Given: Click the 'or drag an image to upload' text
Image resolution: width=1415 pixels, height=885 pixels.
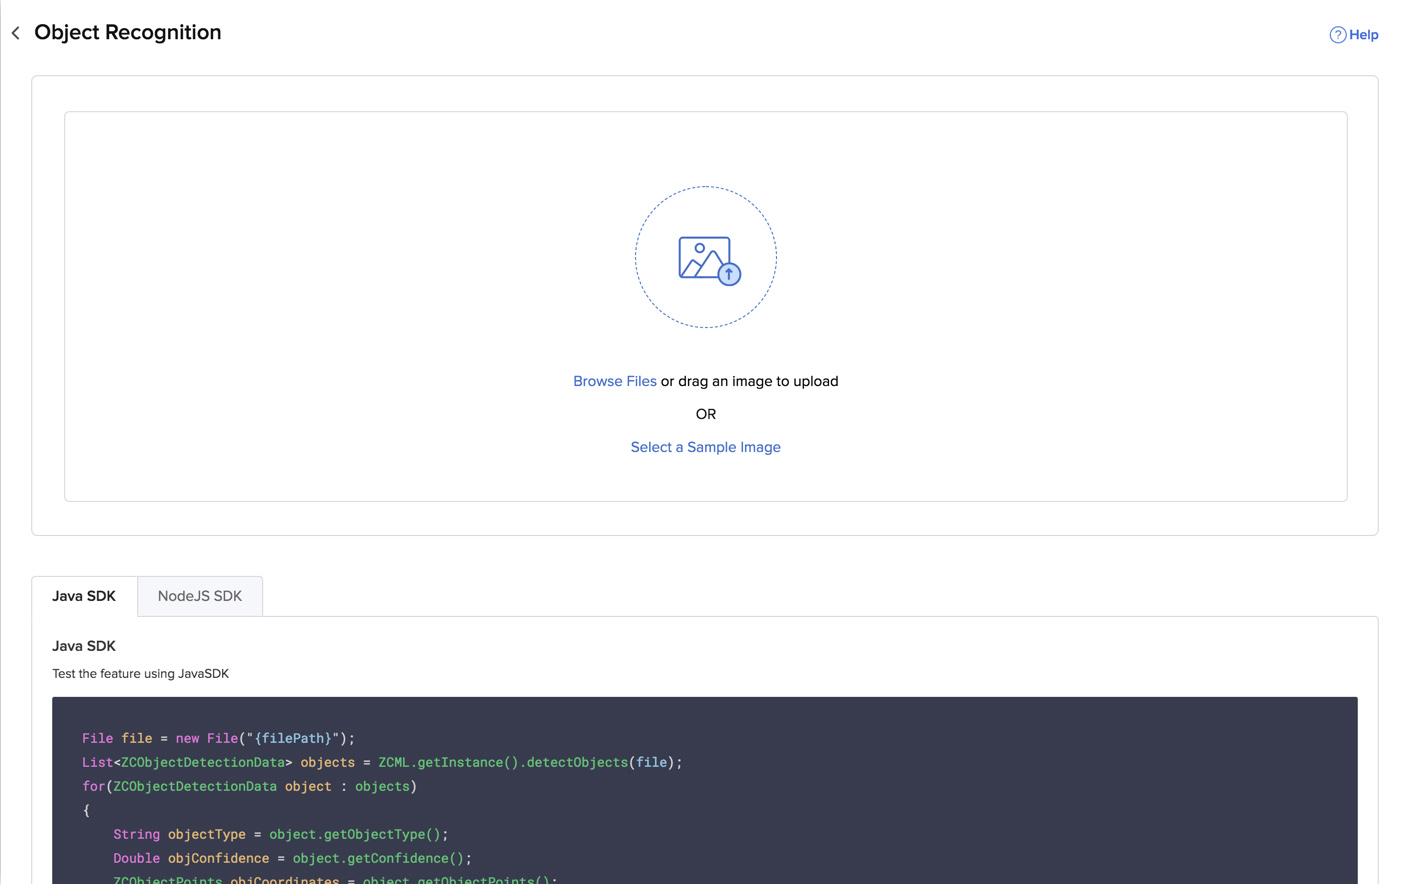Looking at the screenshot, I should (x=749, y=381).
